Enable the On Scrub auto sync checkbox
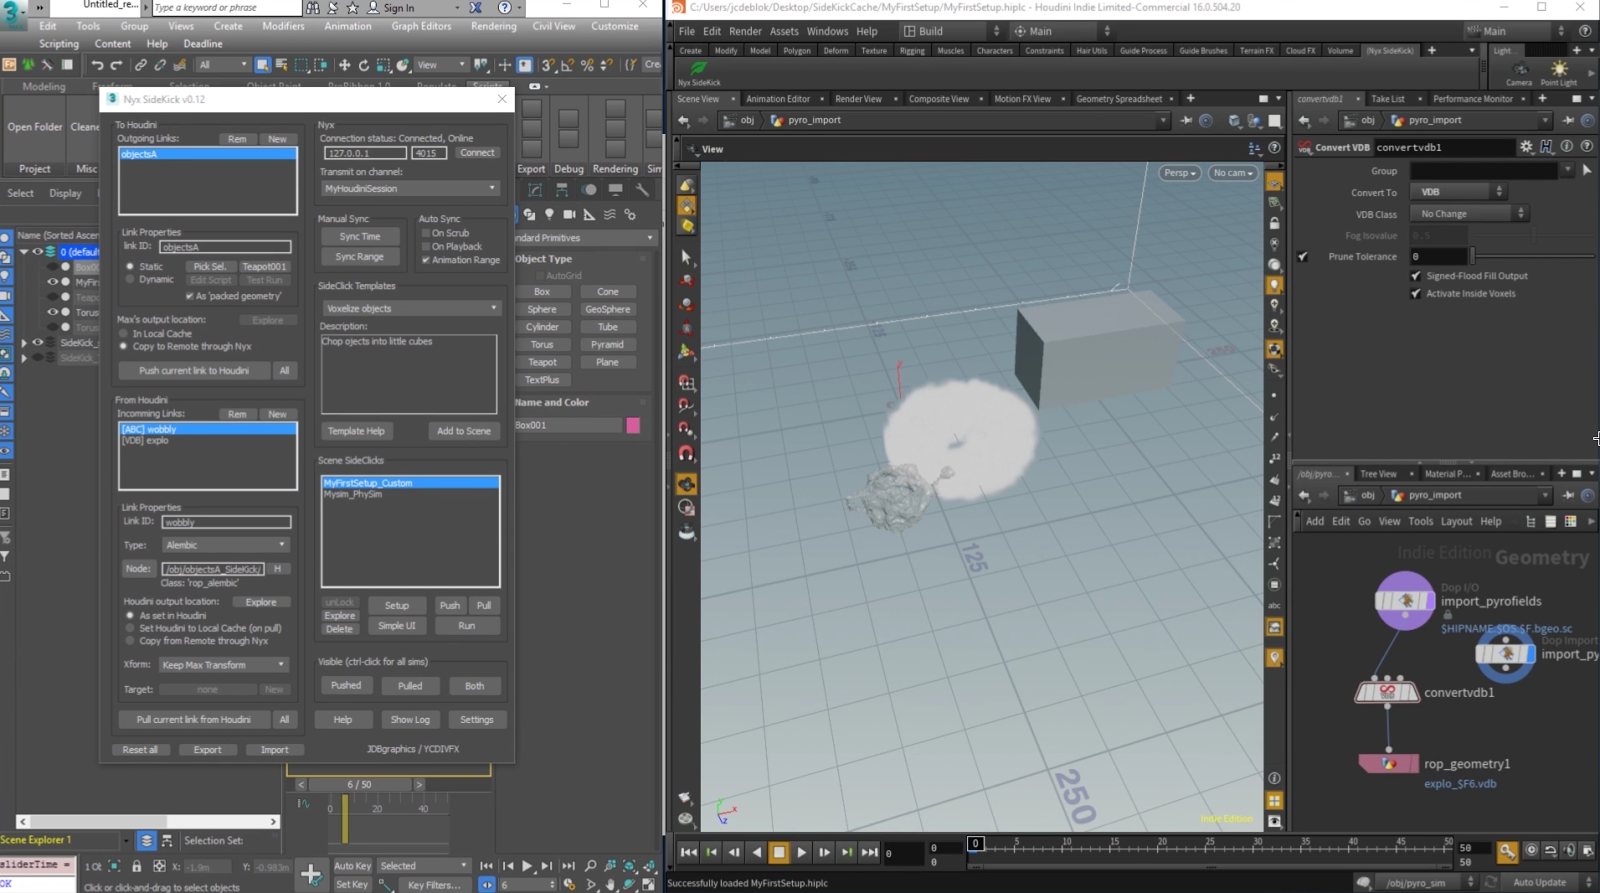The width and height of the screenshot is (1600, 893). [x=426, y=233]
